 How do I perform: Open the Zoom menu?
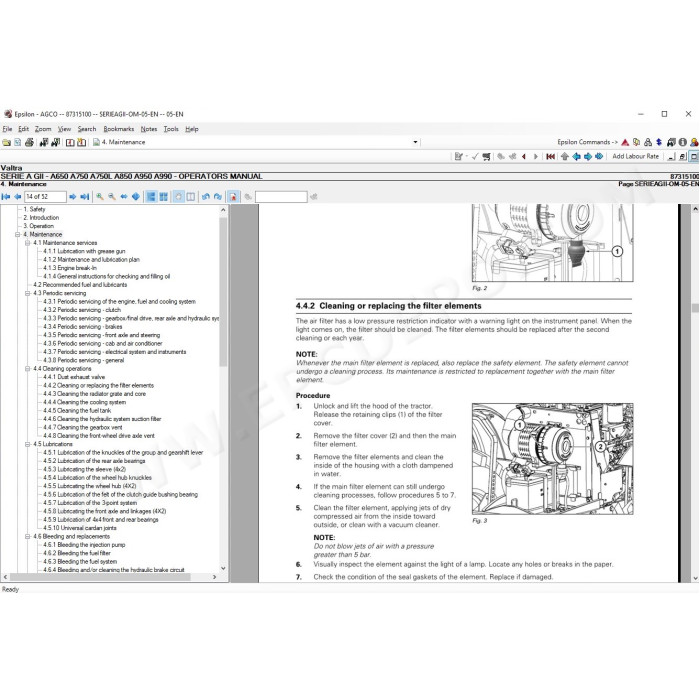tap(43, 129)
